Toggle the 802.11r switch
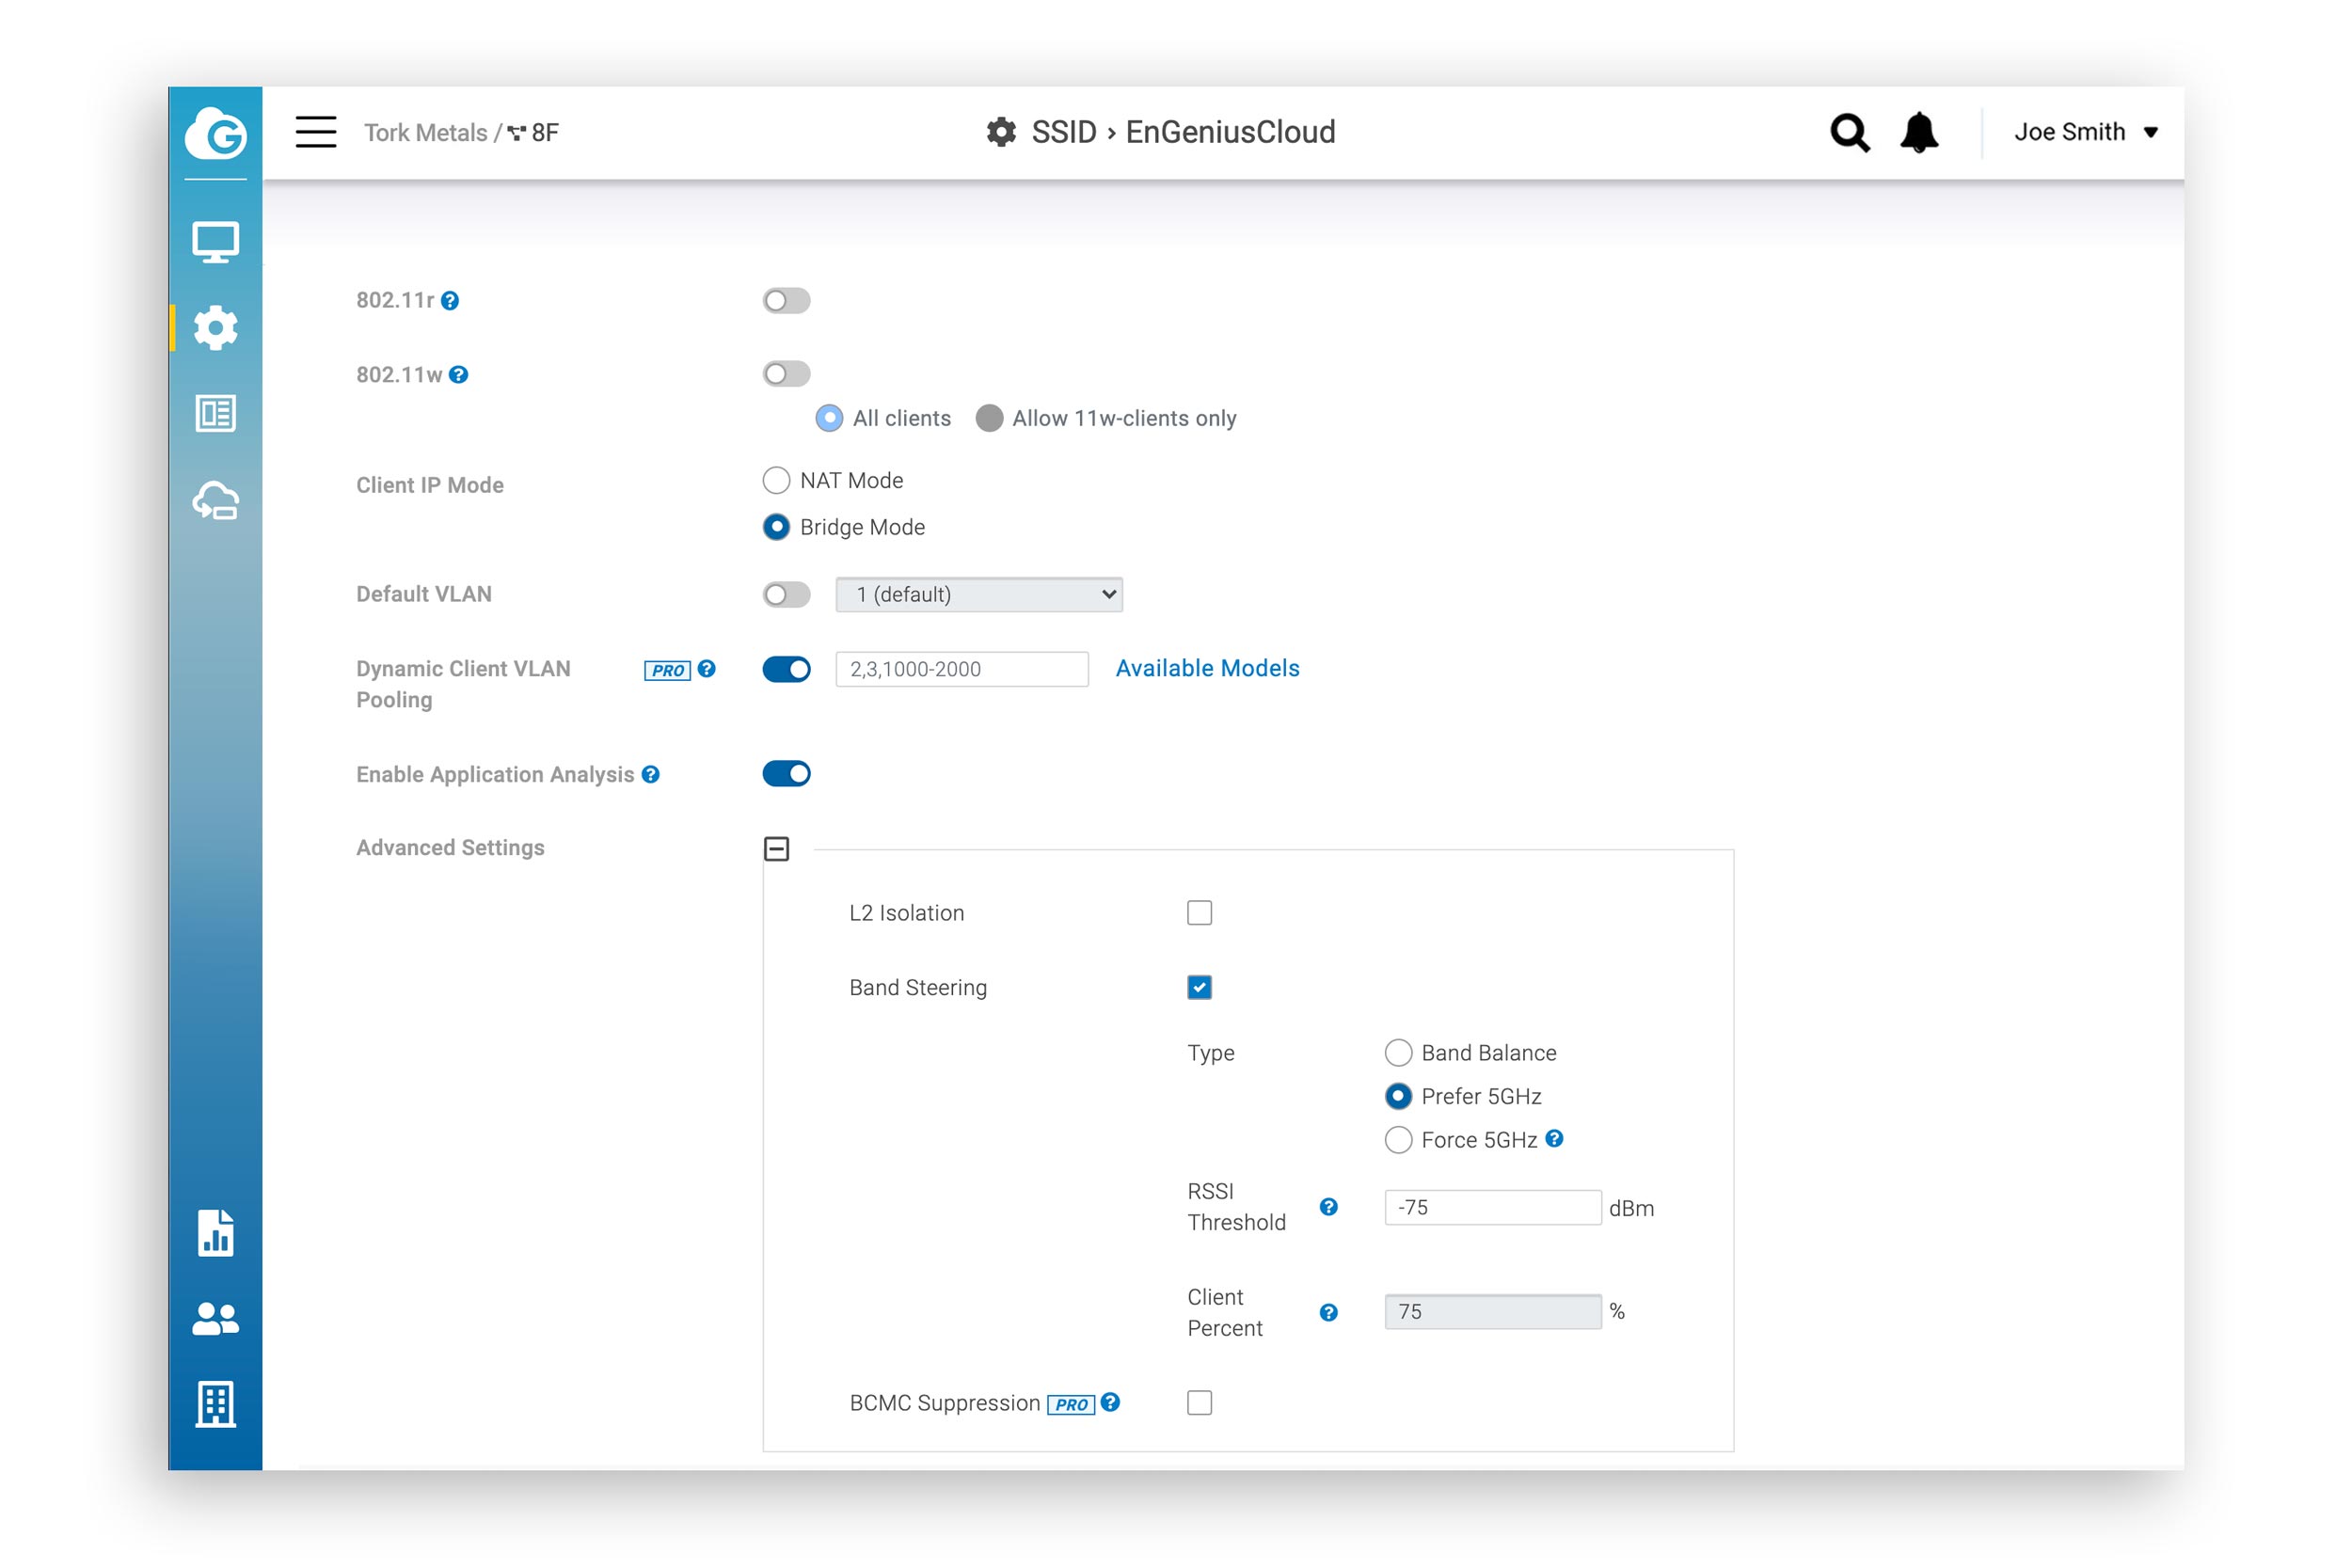 tap(786, 301)
